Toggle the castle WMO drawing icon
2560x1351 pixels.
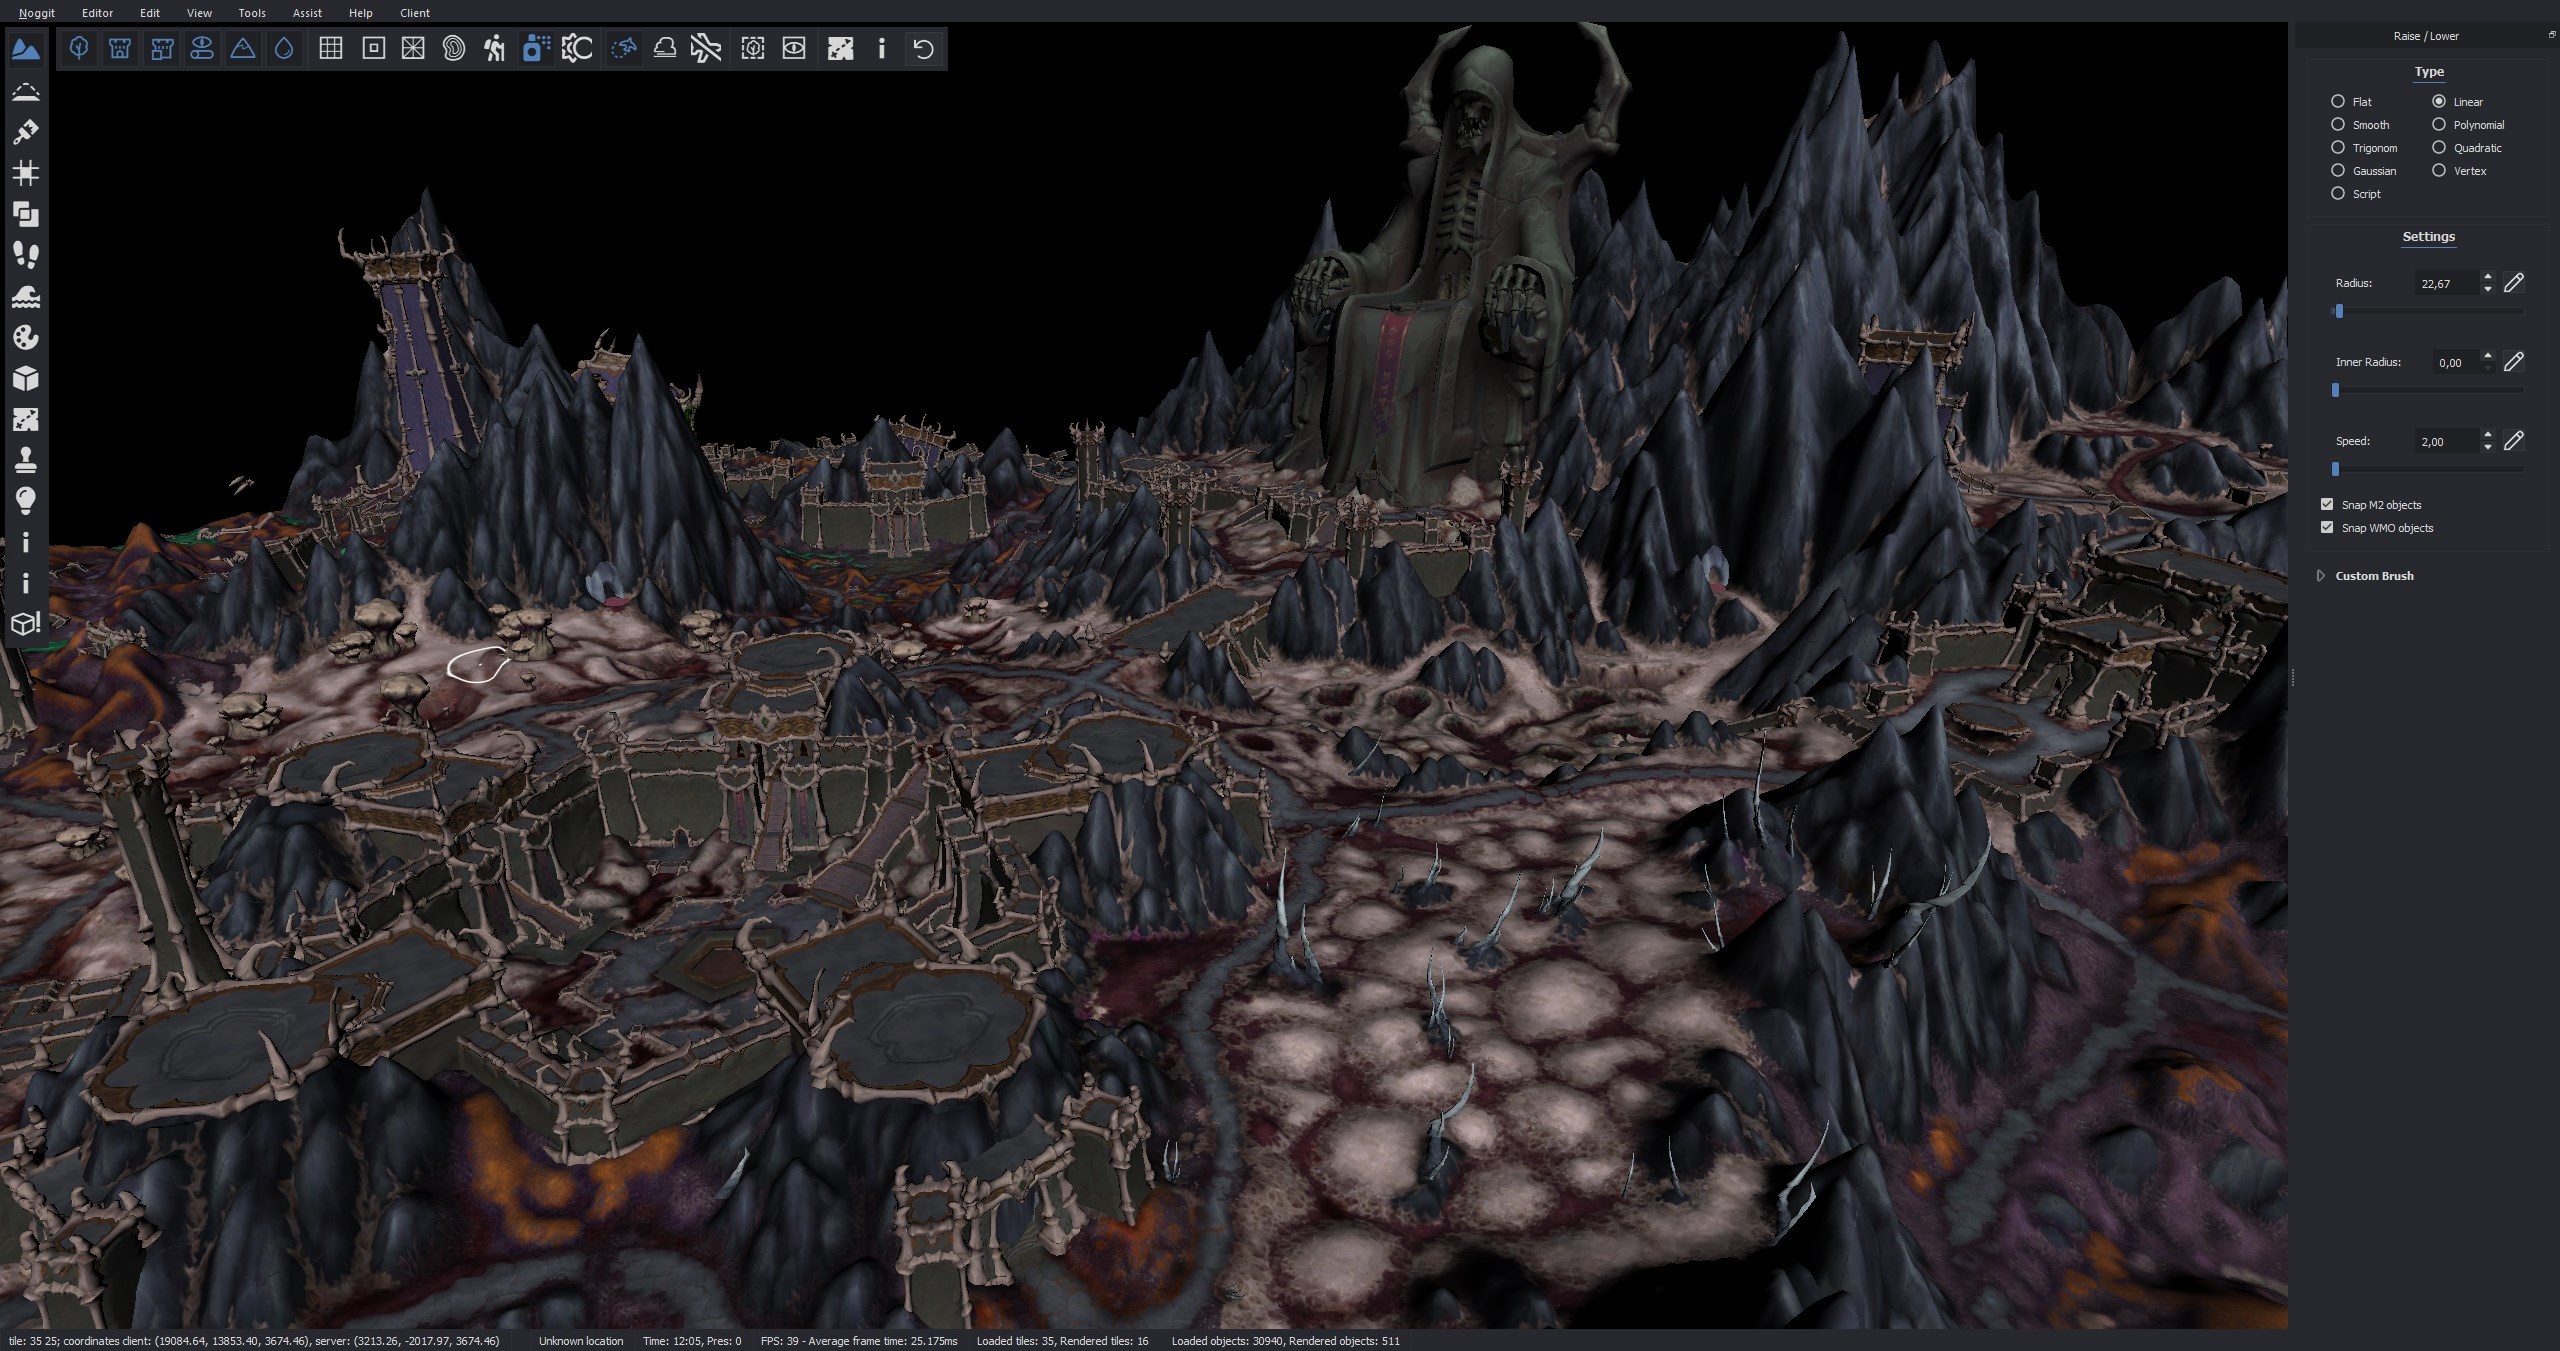[120, 48]
